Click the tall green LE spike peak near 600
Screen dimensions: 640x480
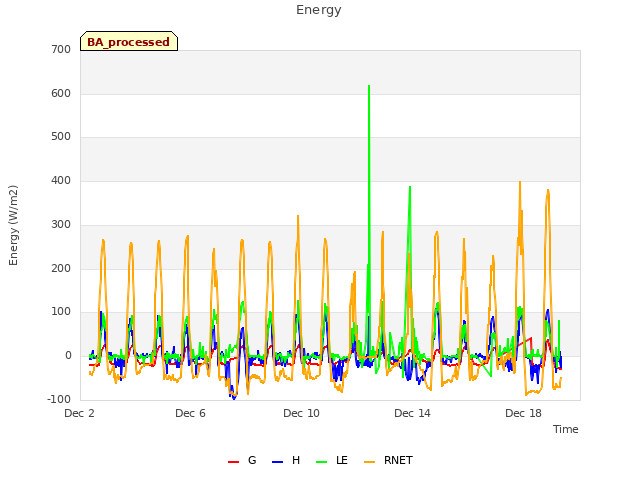point(369,86)
